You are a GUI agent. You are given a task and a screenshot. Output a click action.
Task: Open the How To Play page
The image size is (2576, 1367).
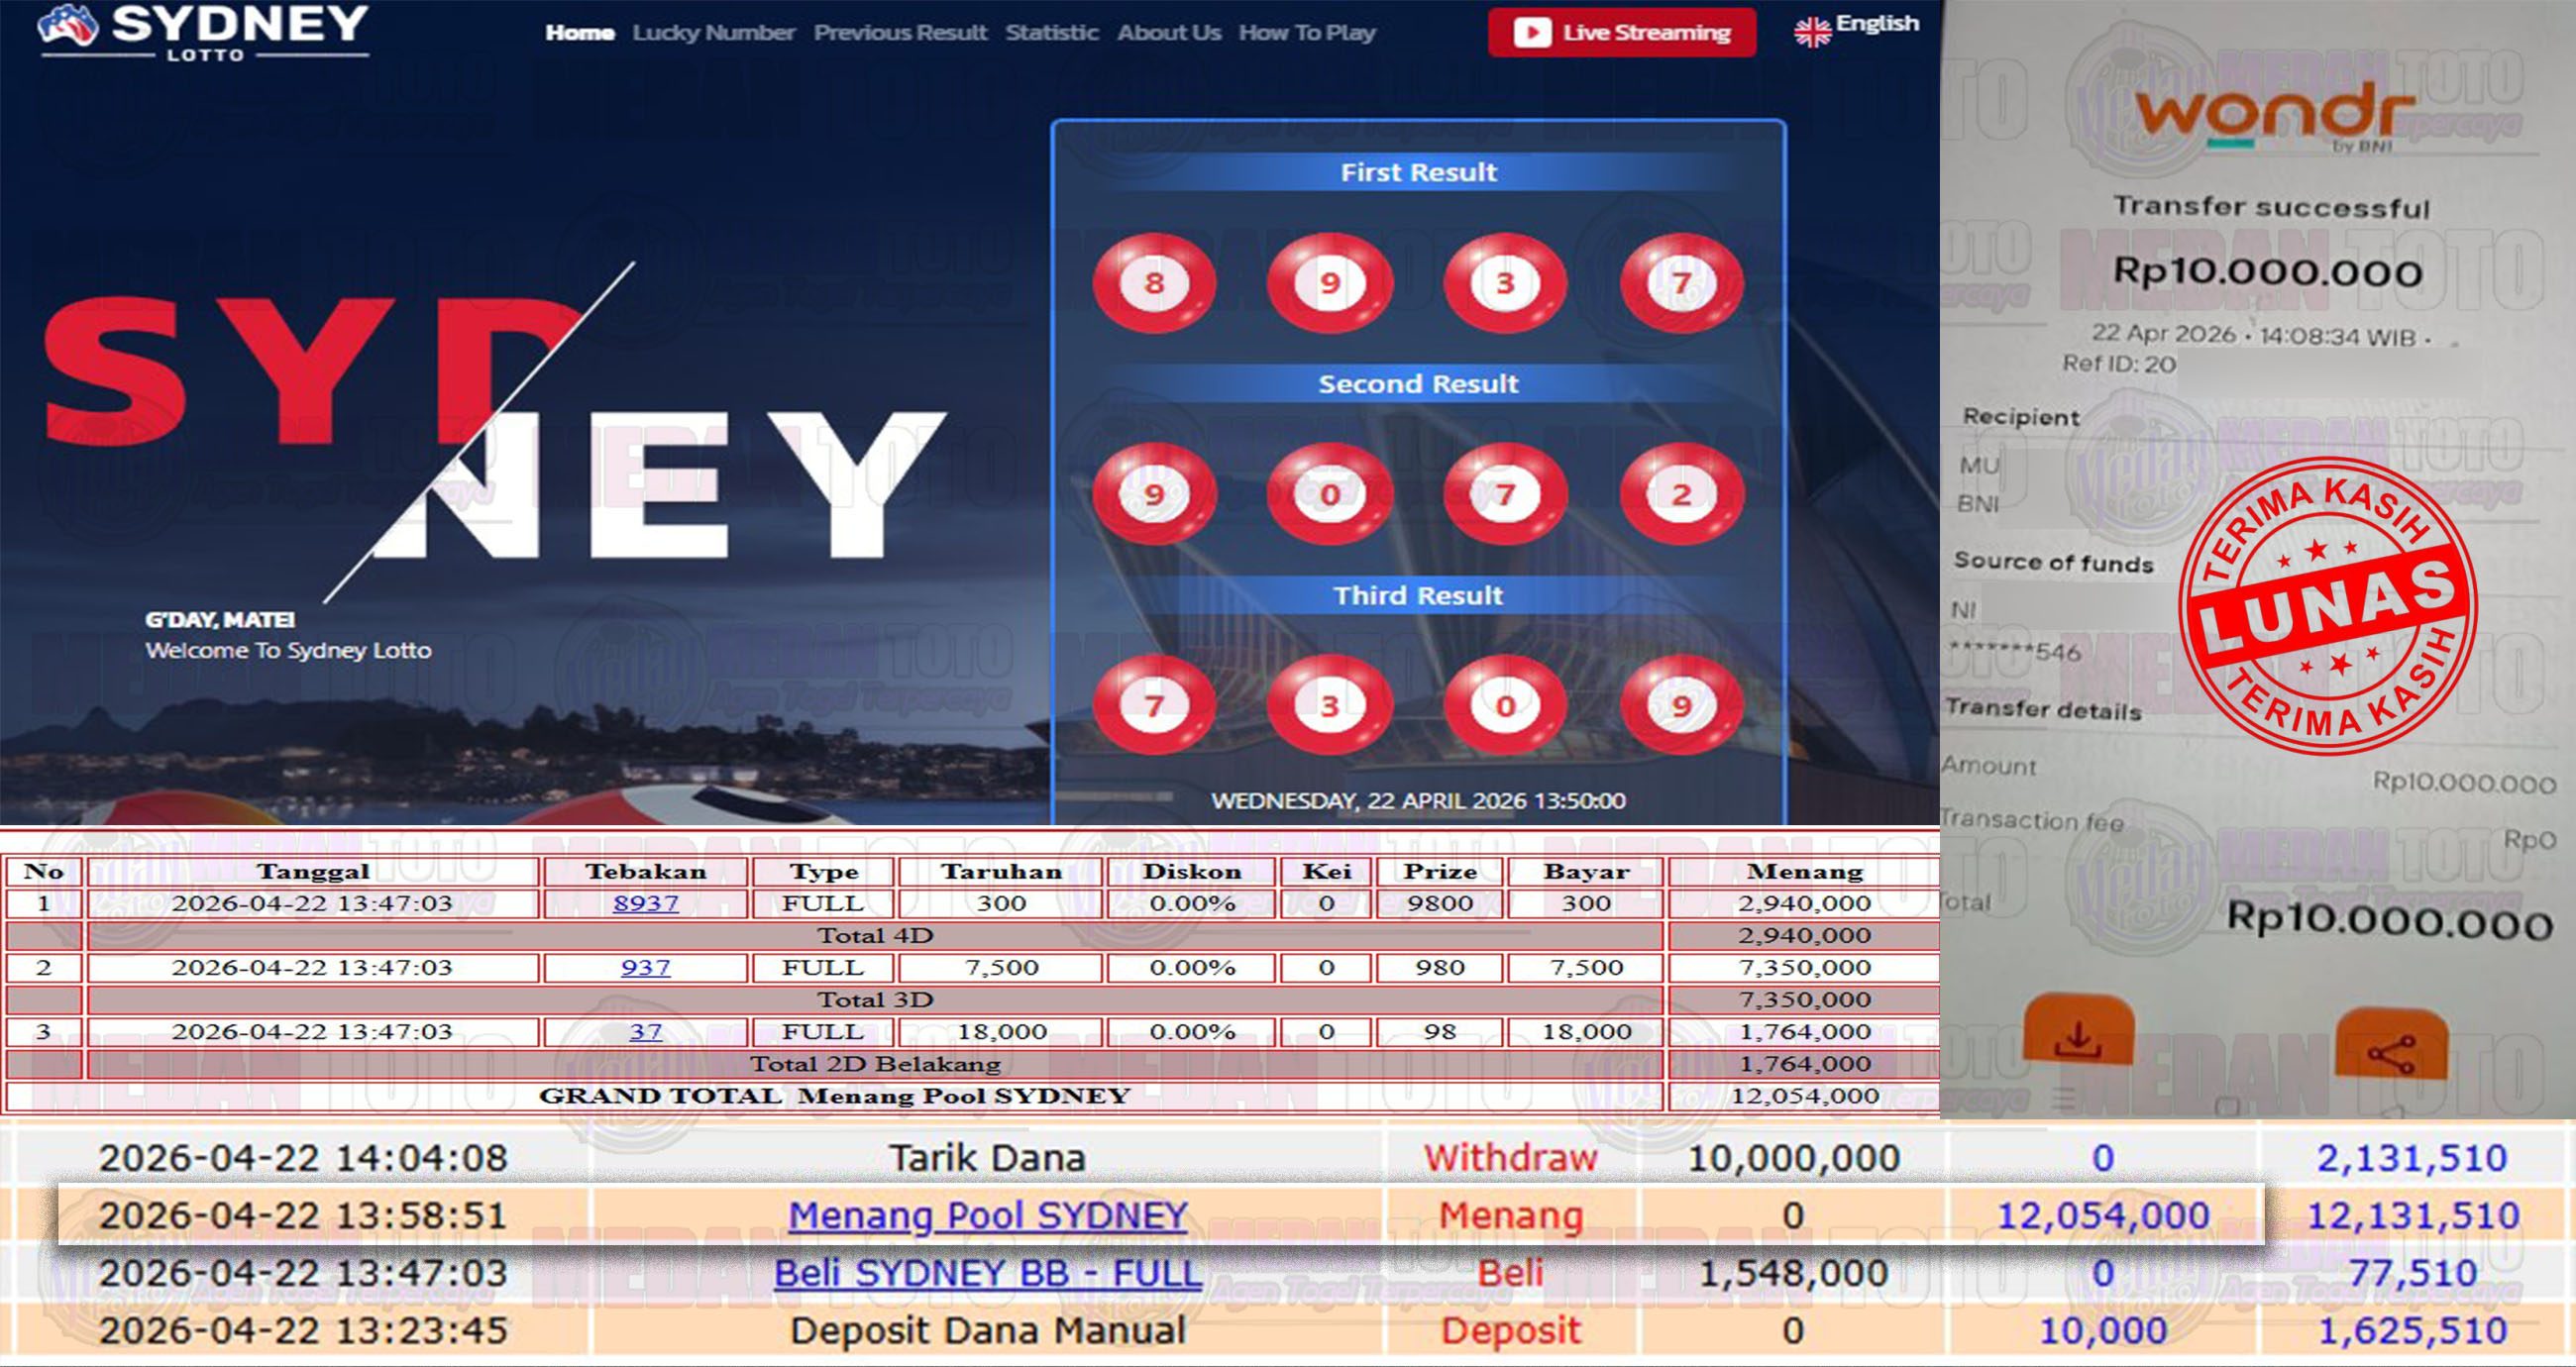tap(1307, 33)
